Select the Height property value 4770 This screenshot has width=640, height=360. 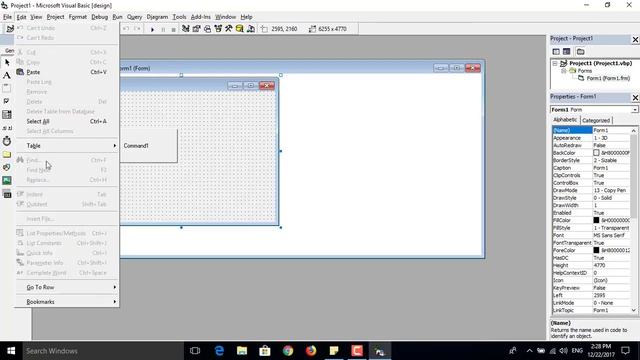tap(611, 265)
